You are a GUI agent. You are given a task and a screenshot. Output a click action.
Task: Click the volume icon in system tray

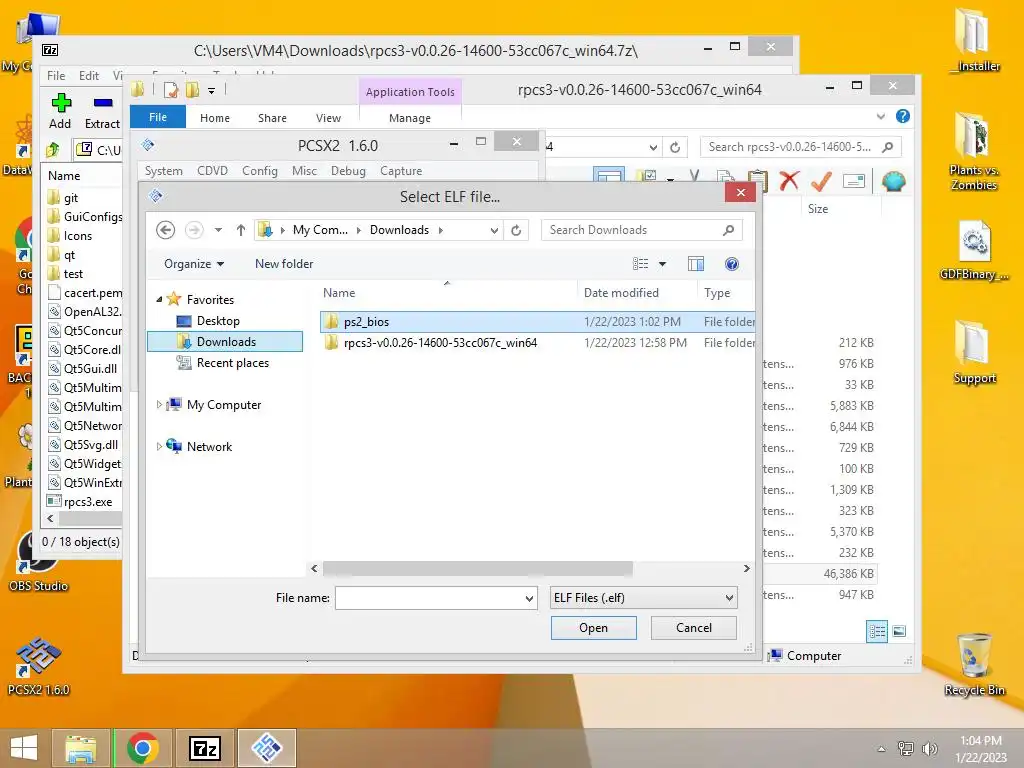(929, 749)
